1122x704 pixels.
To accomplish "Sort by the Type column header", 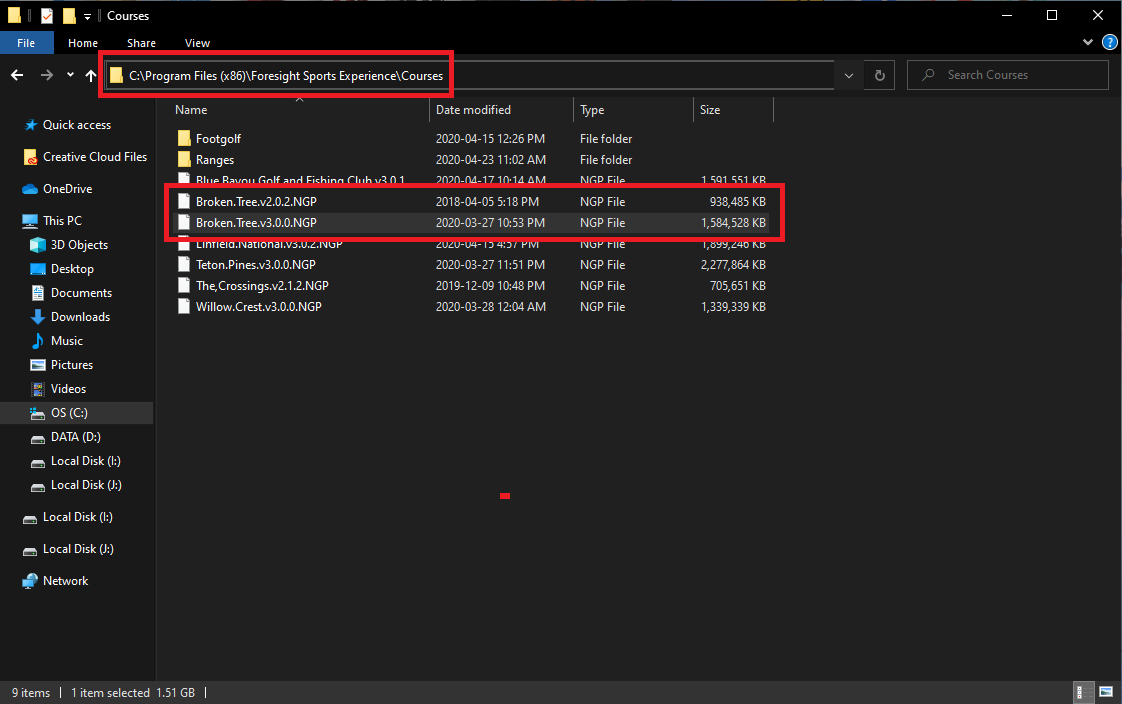I will (x=633, y=109).
